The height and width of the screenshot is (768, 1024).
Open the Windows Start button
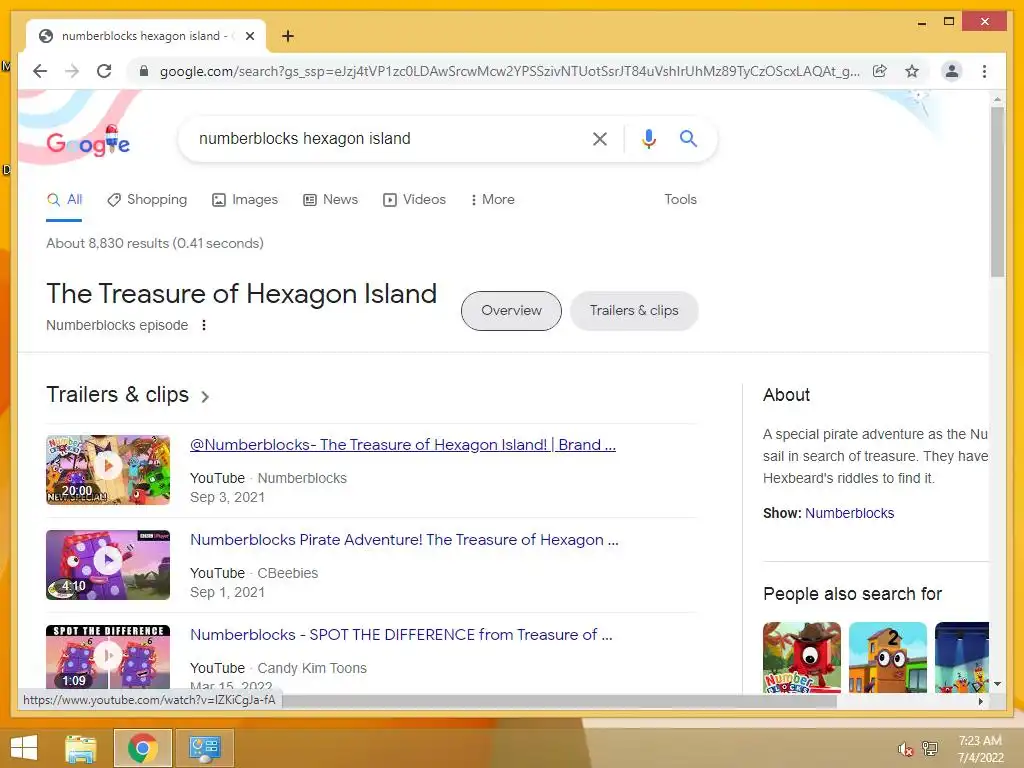click(24, 748)
